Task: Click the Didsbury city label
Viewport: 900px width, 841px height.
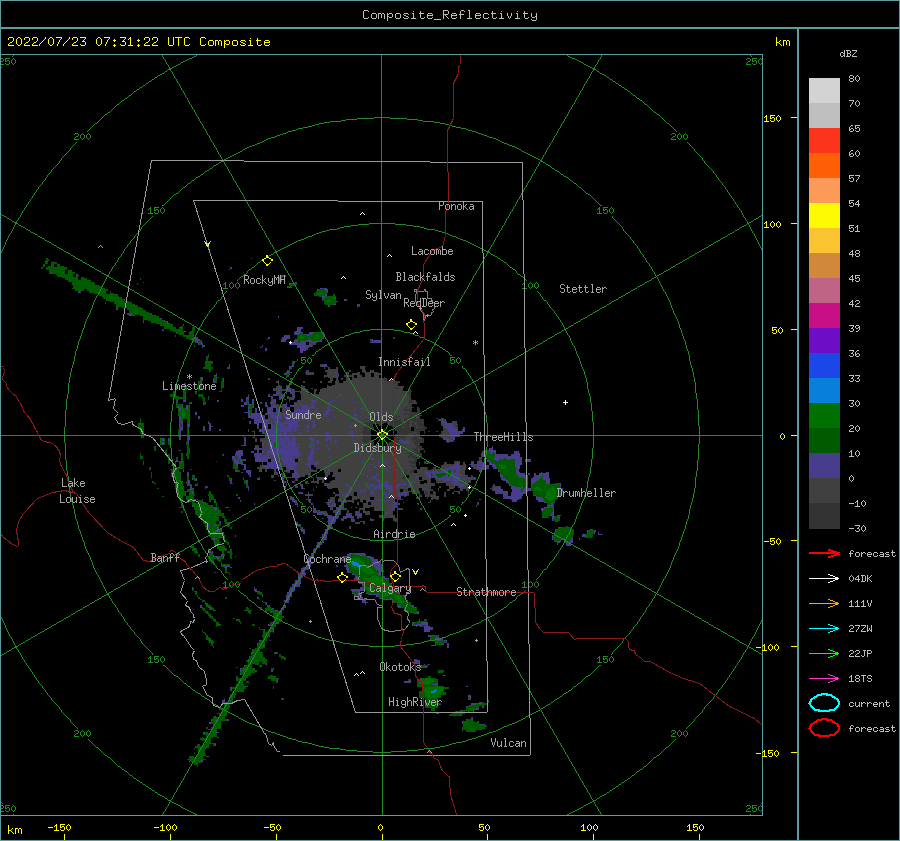Action: 378,448
